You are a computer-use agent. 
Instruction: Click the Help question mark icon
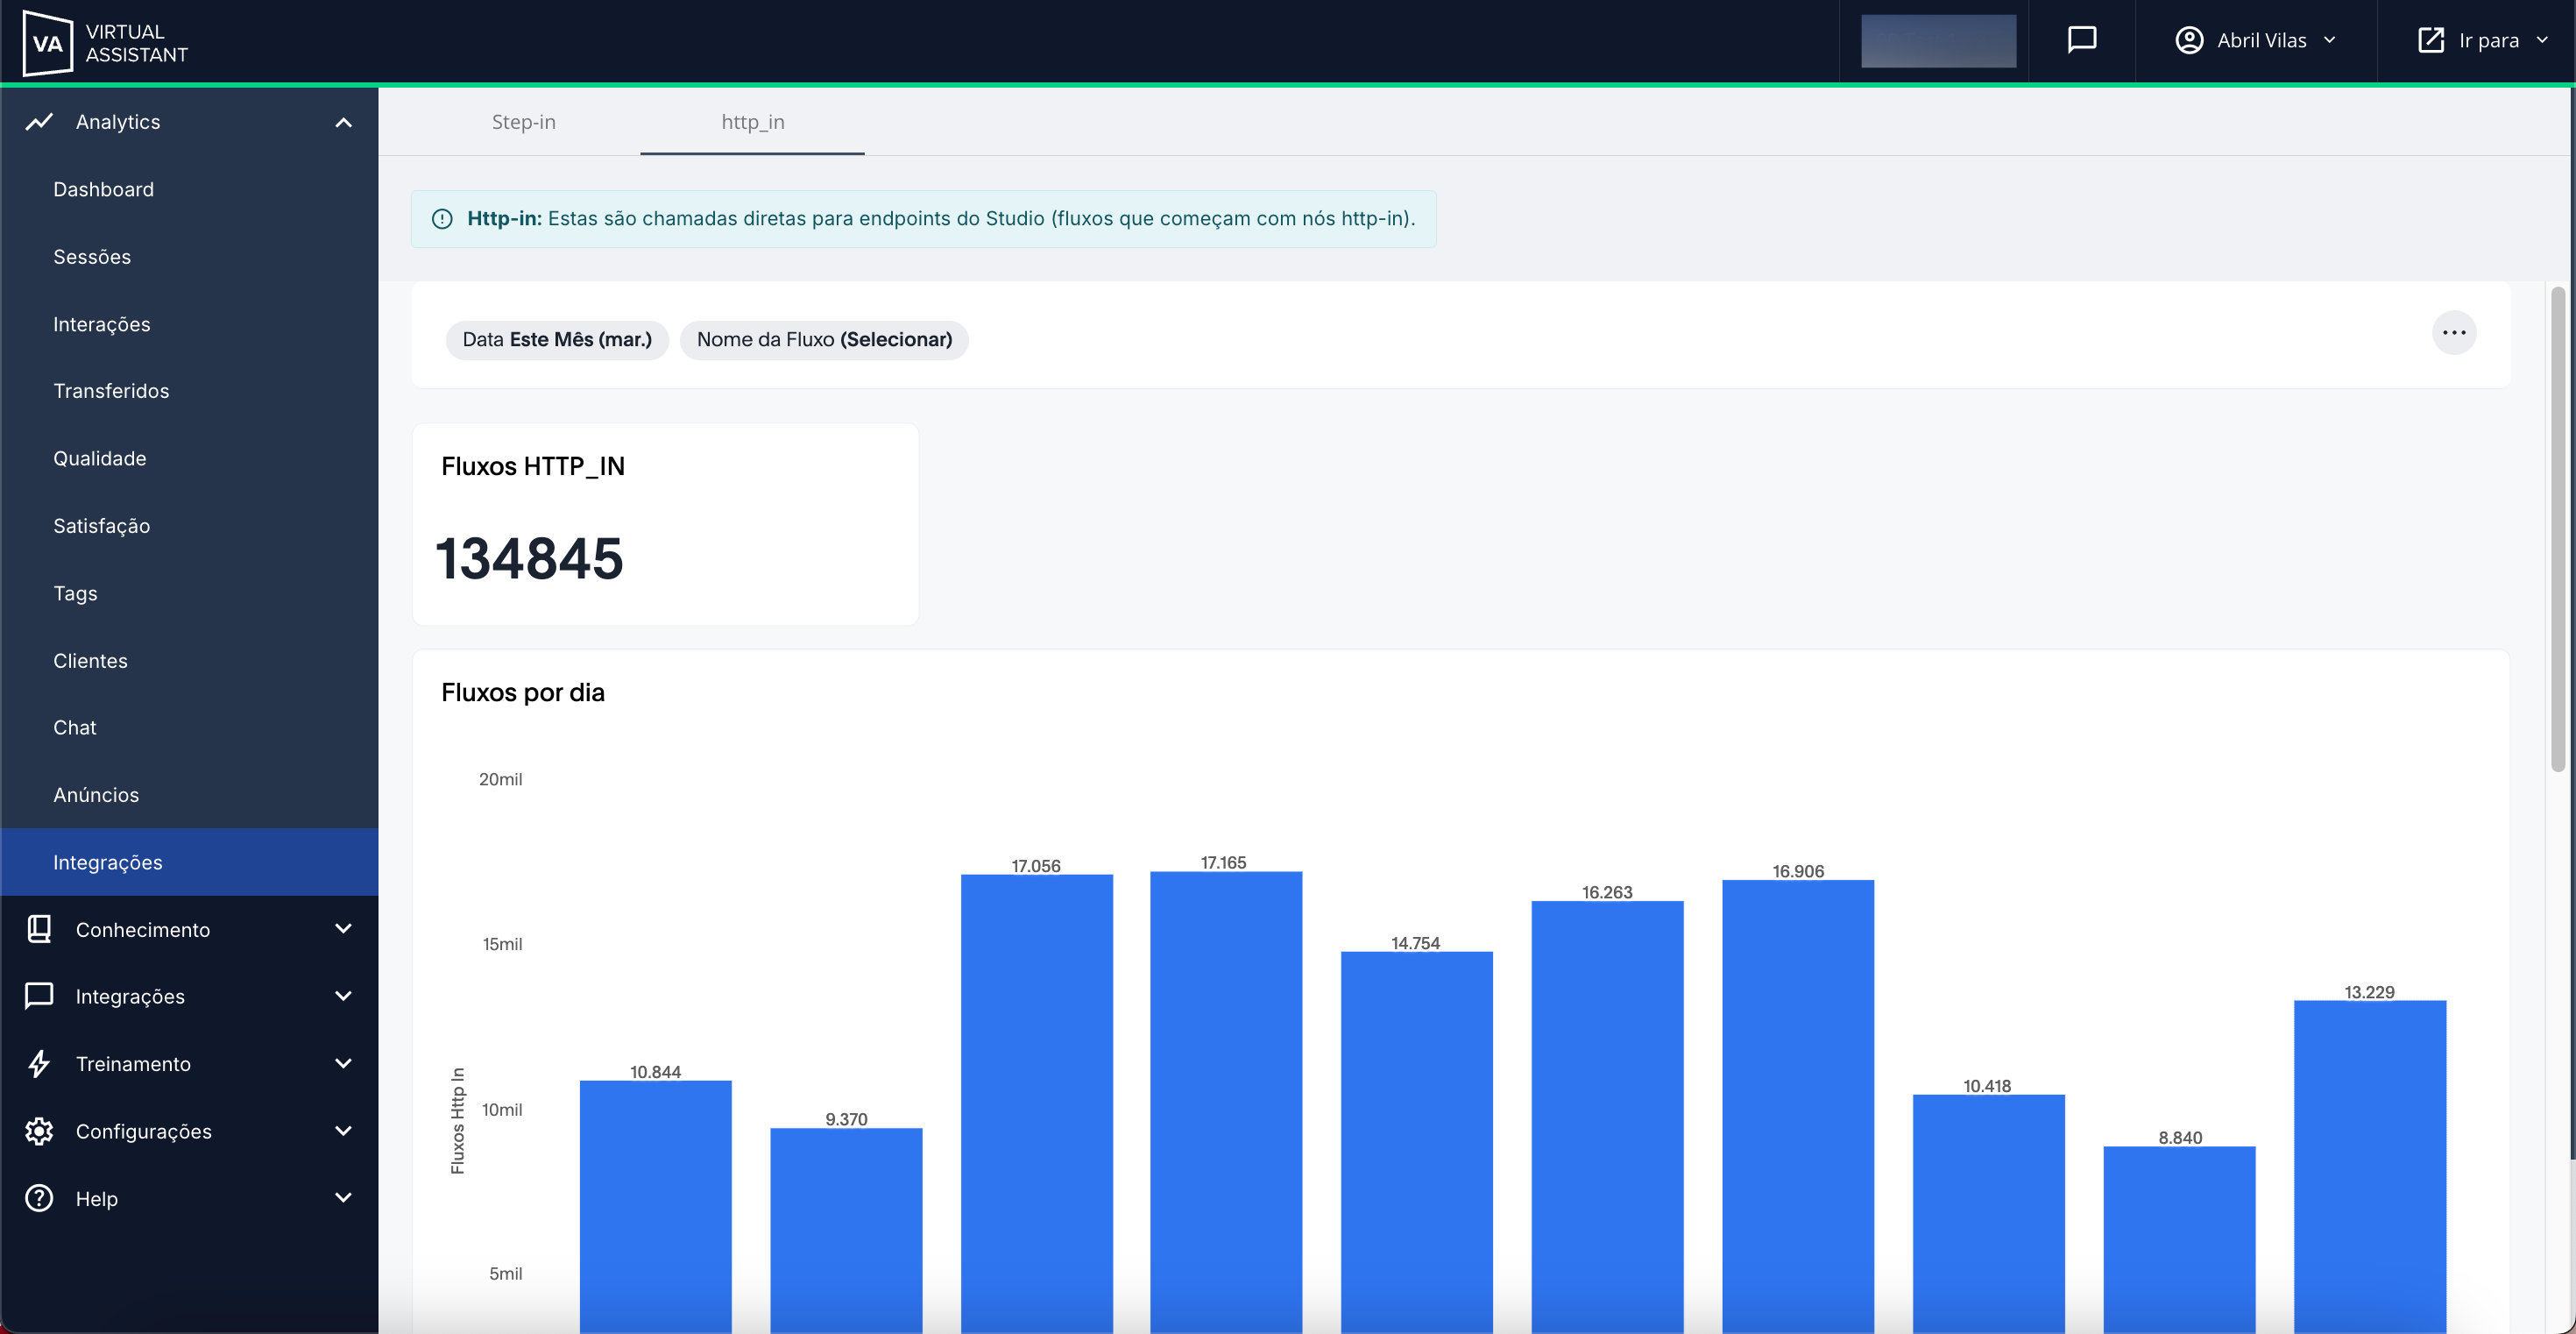click(39, 1198)
